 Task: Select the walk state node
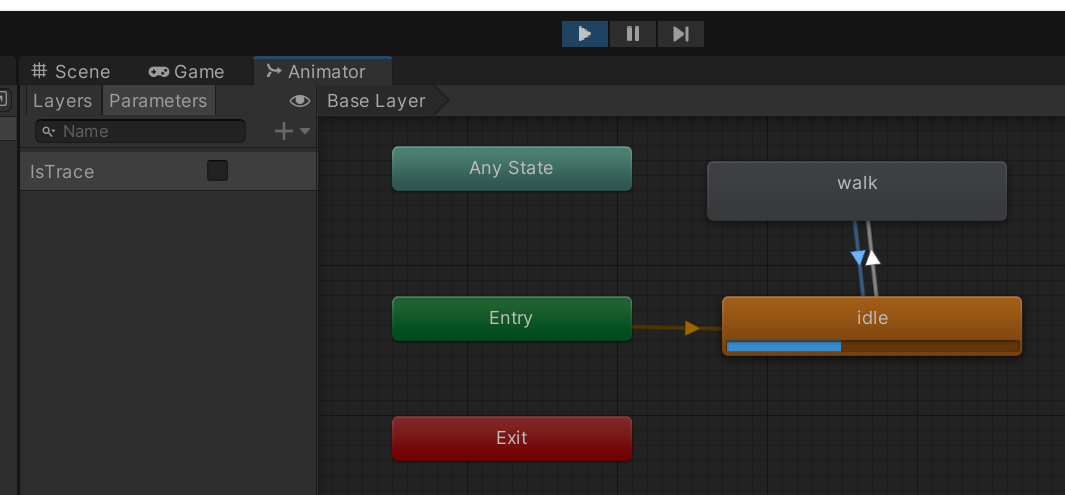coord(857,191)
